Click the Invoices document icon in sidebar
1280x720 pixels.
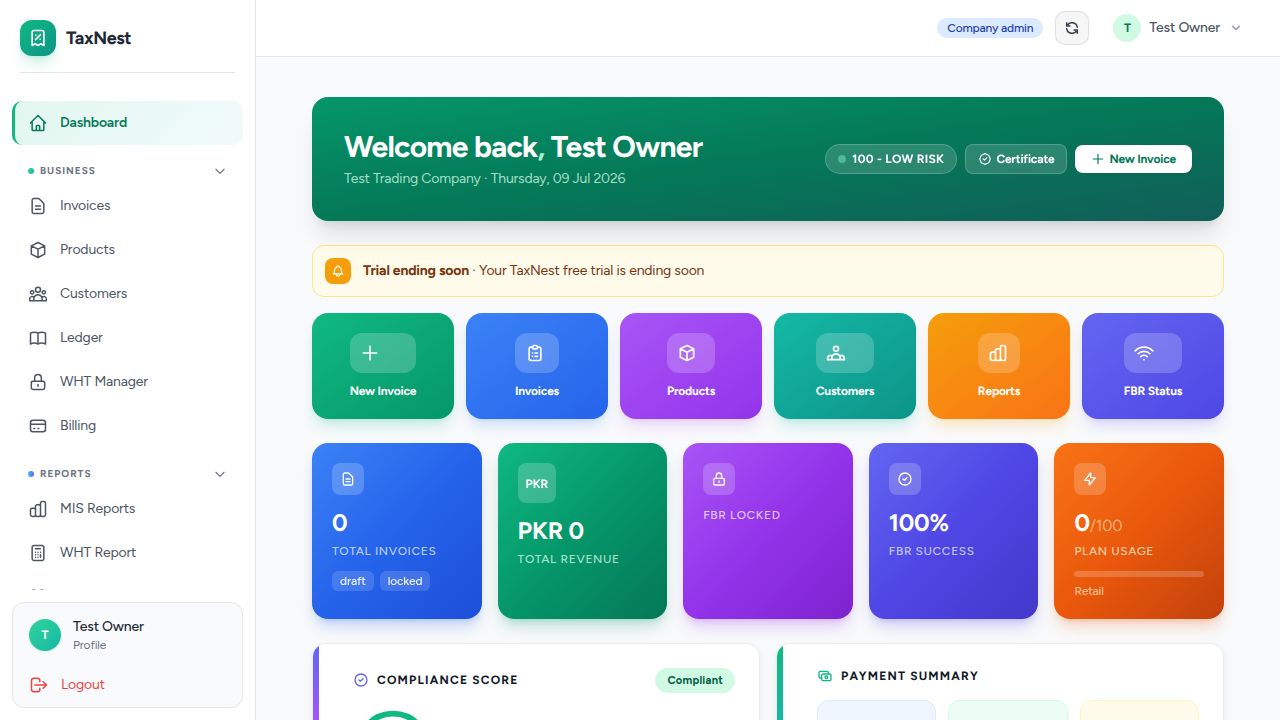[x=38, y=206]
